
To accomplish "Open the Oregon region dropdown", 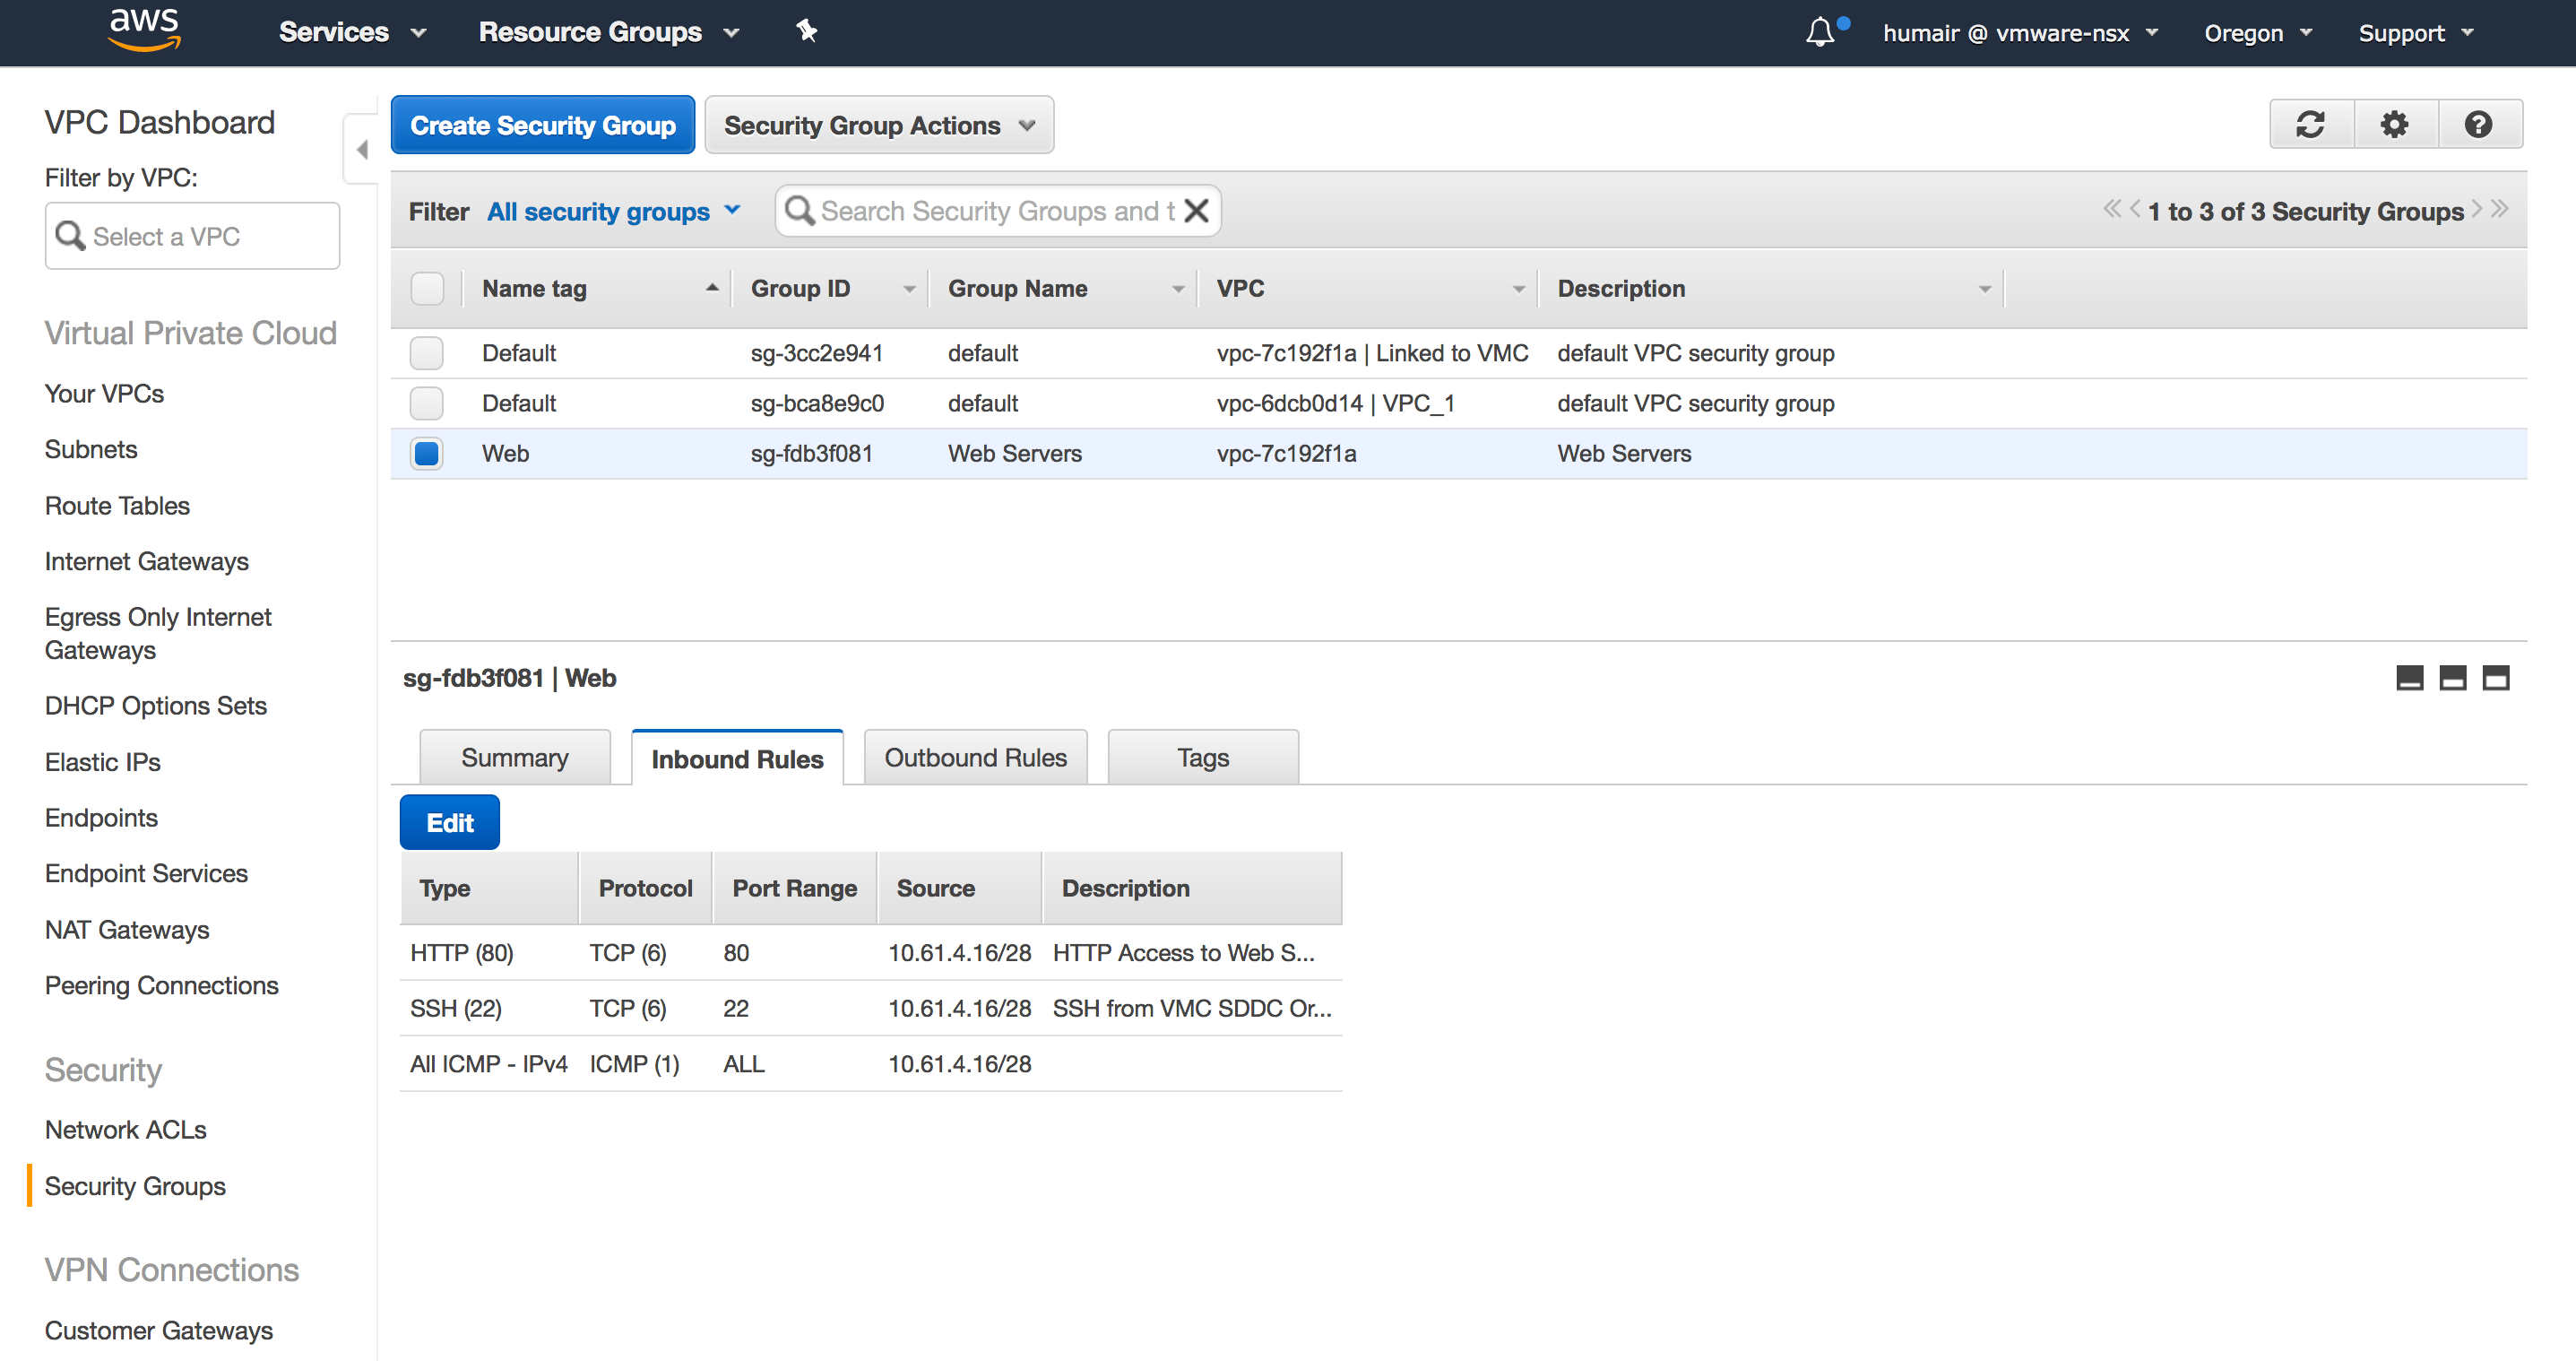I will click(x=2257, y=33).
